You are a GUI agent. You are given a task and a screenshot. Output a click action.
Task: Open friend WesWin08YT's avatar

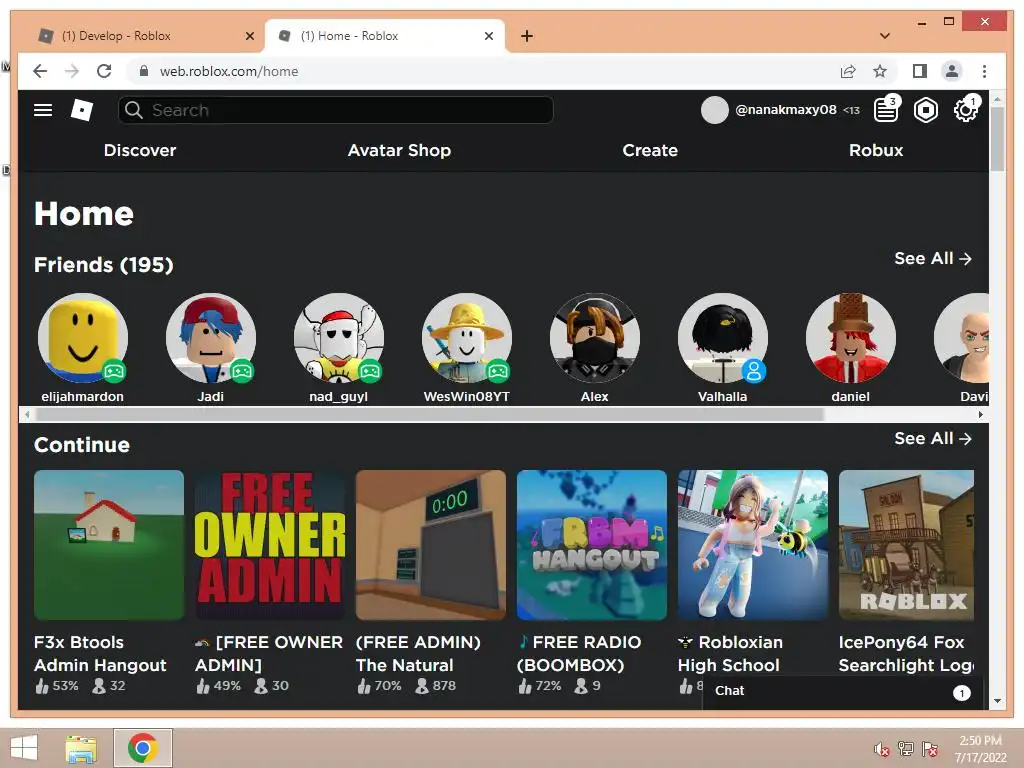tap(467, 338)
